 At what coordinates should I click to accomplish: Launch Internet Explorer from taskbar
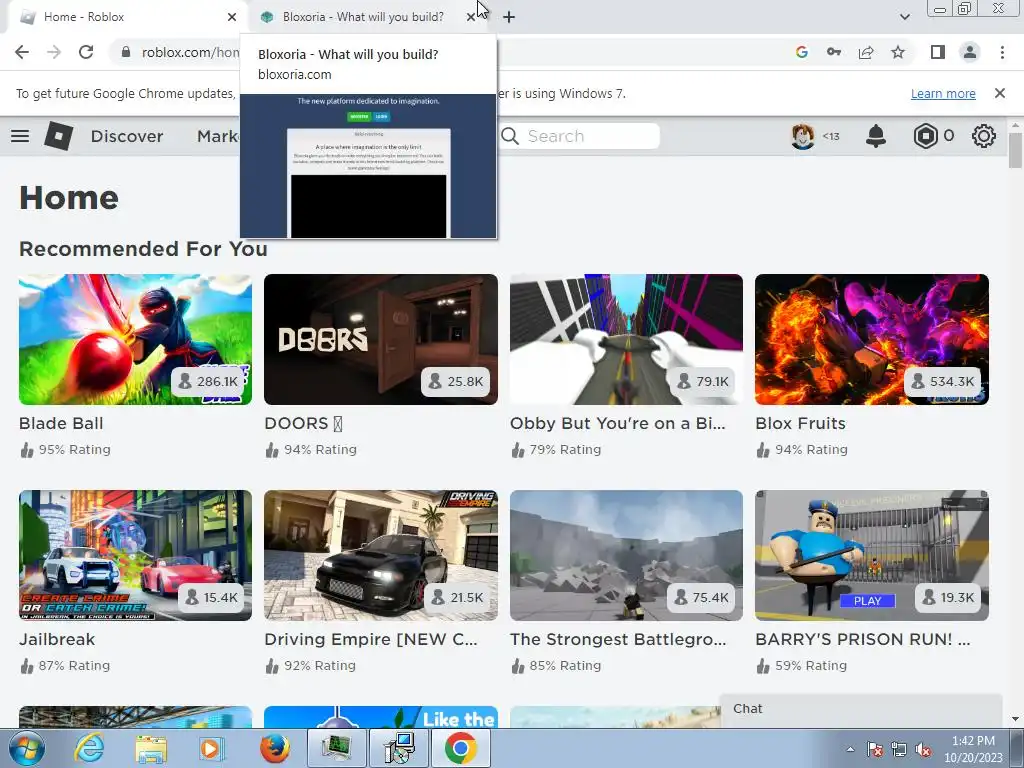89,748
